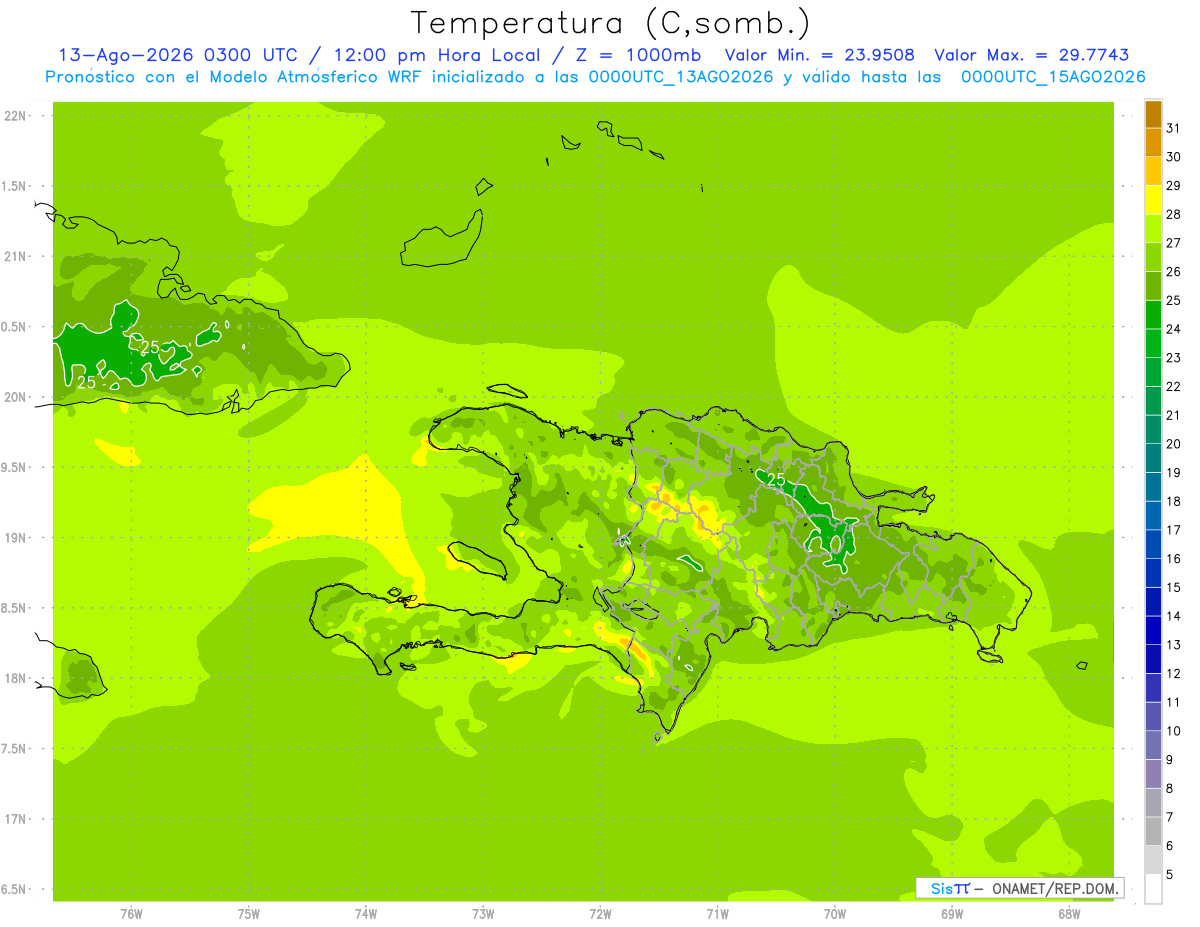The width and height of the screenshot is (1200, 927).
Task: Select the '22' value on the color scale
Action: click(1174, 386)
